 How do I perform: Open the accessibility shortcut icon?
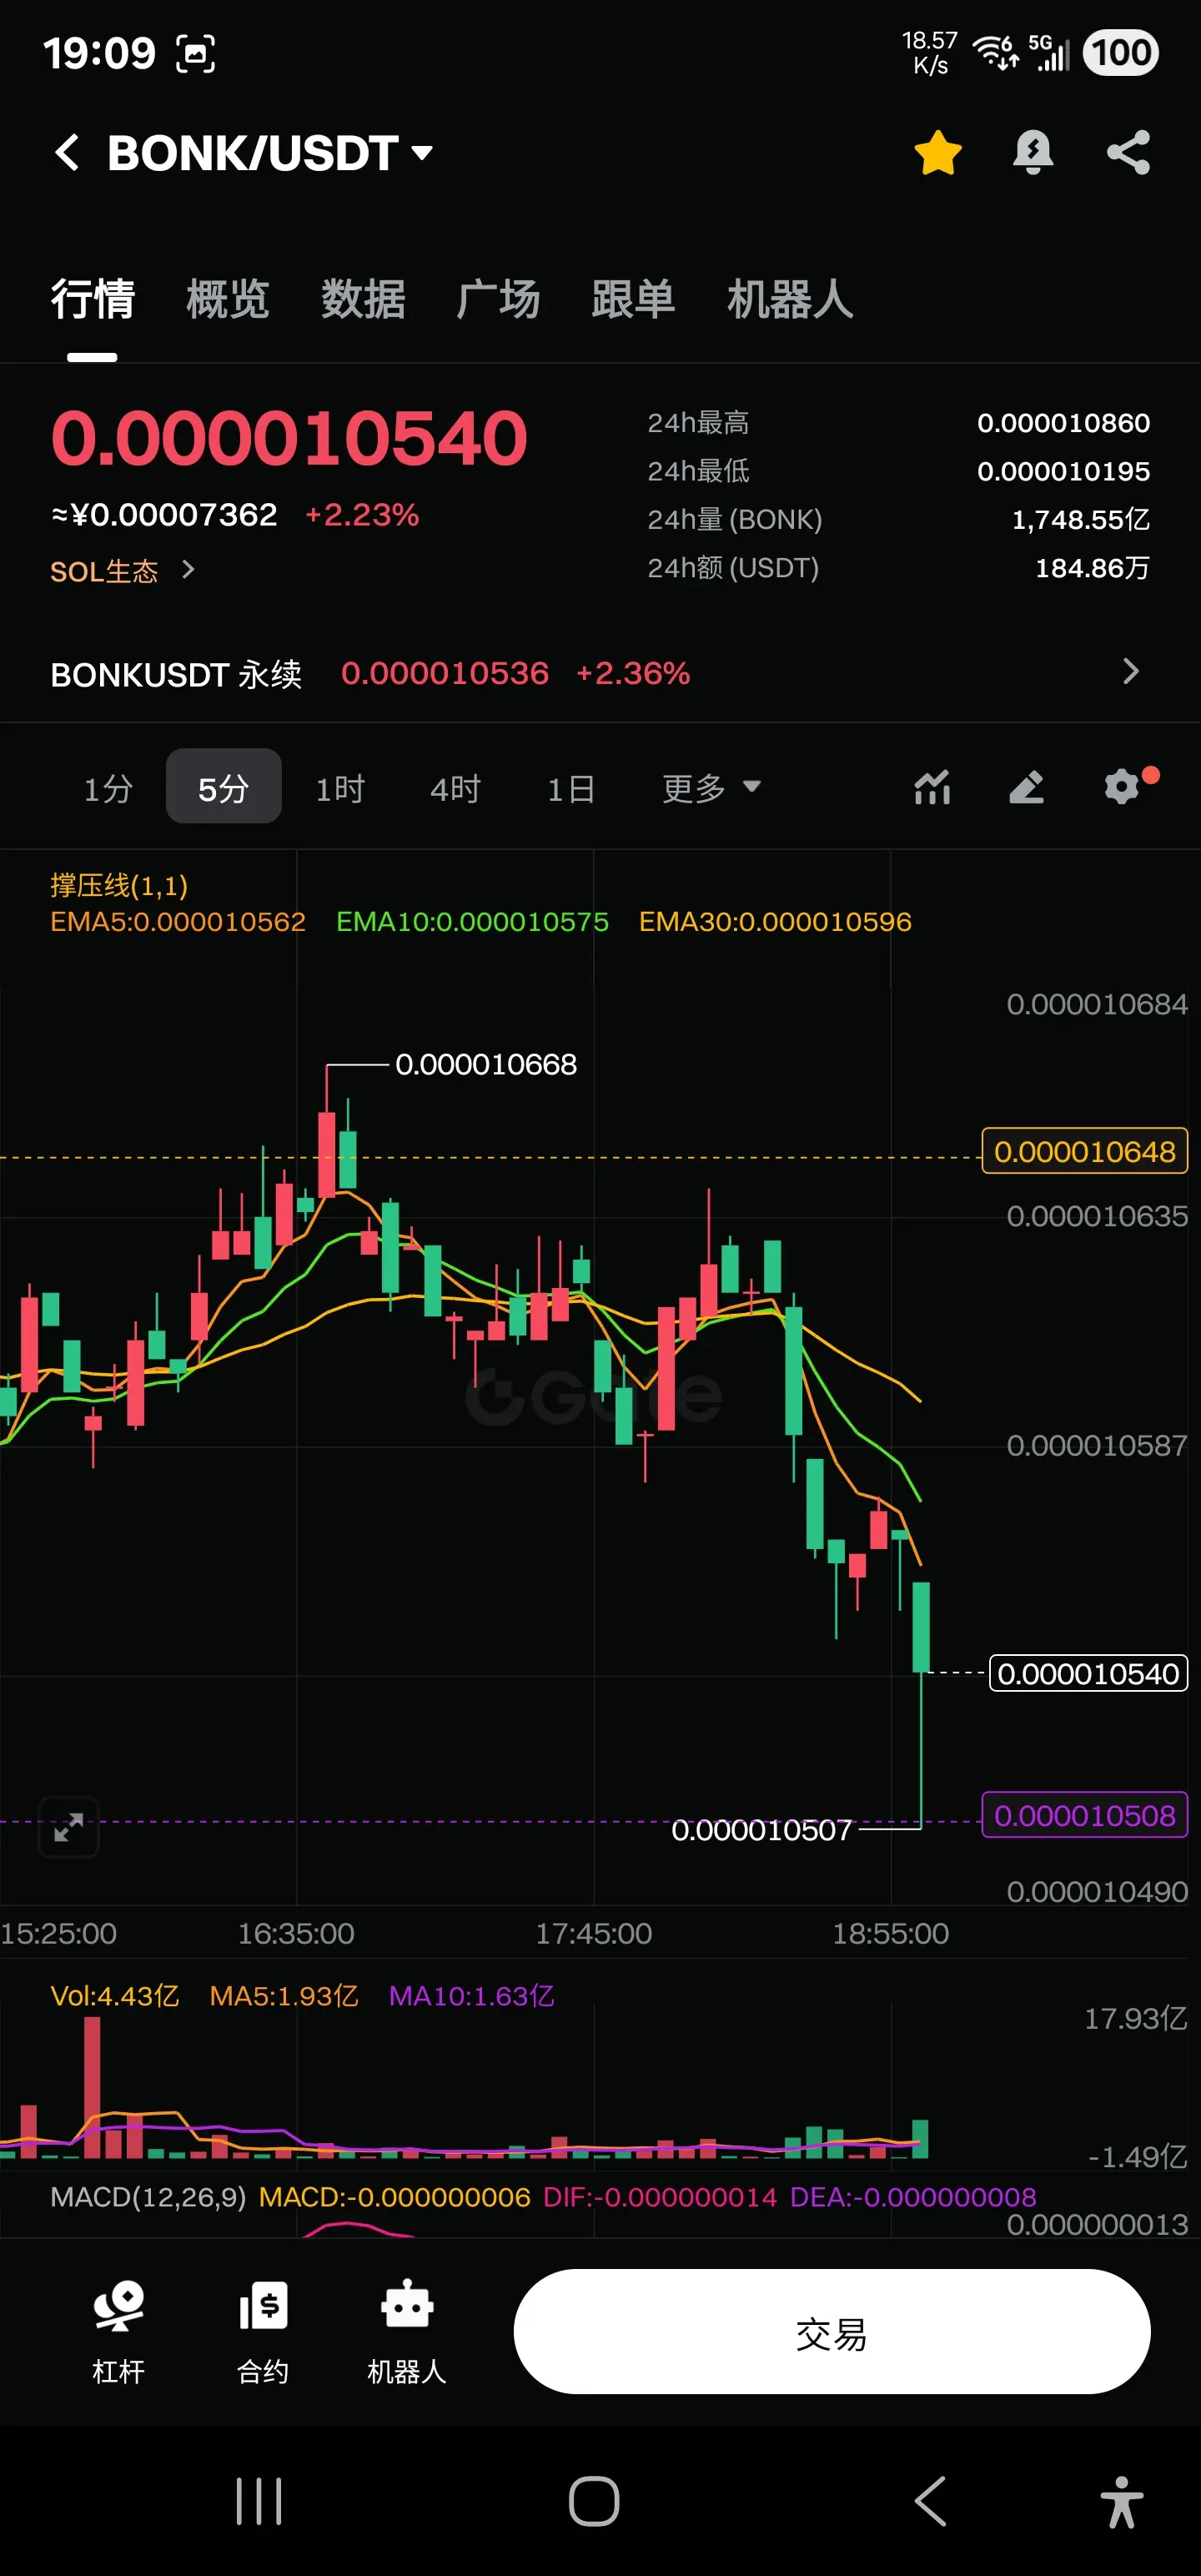tap(1122, 2502)
